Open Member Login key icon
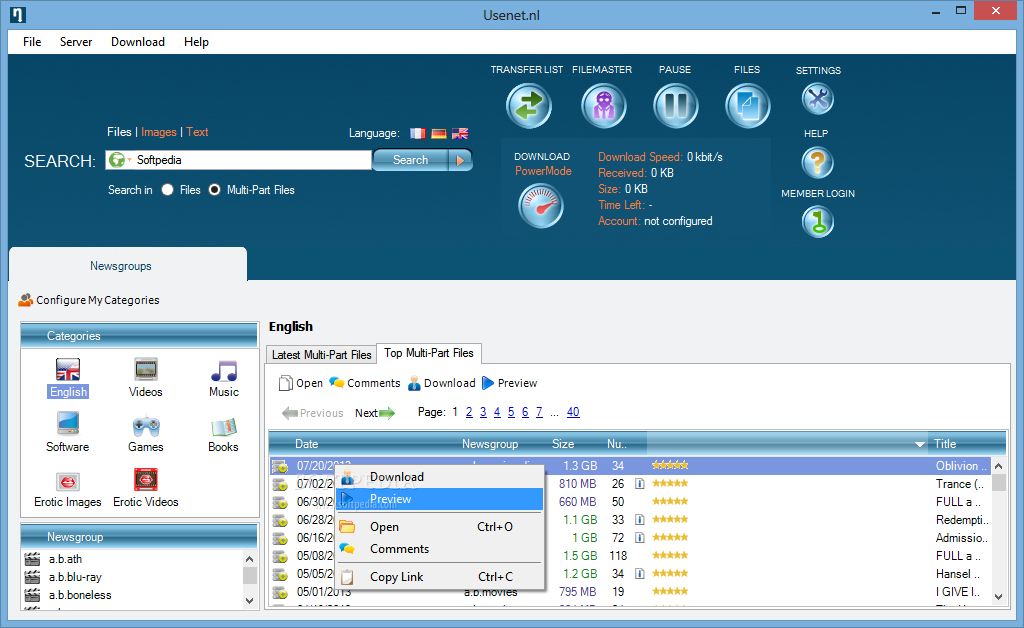This screenshot has height=628, width=1024. (x=818, y=222)
